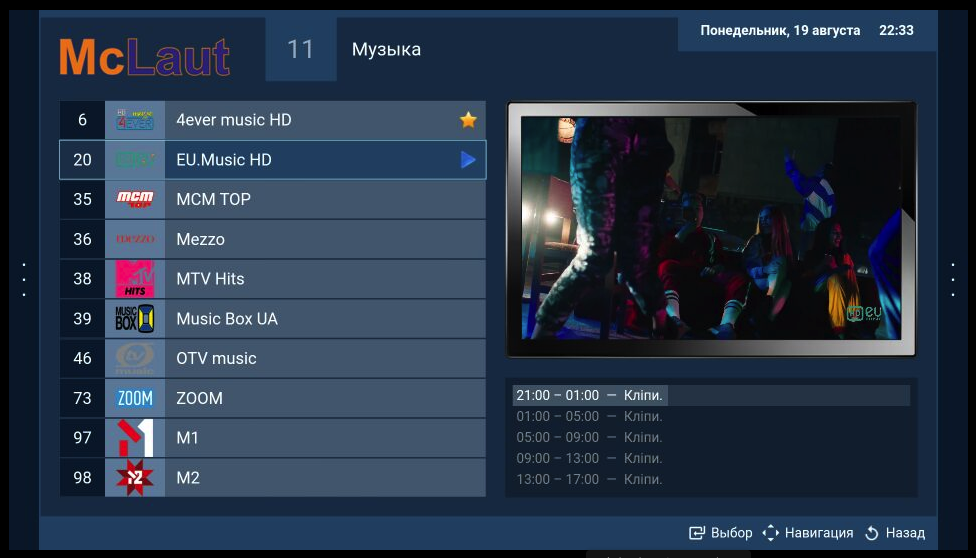The image size is (976, 558).
Task: Click the Music Box UA logo
Action: pos(134,318)
